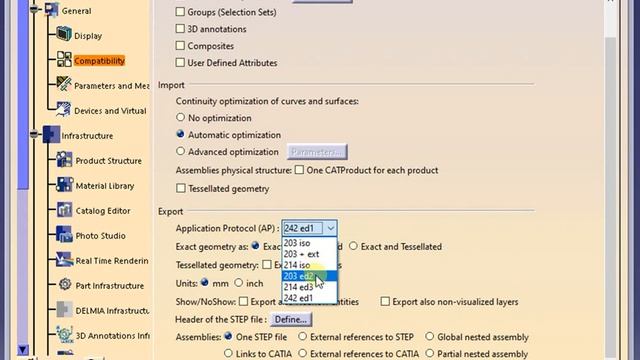Check One CATProduct for each product
This screenshot has width=640, height=360.
click(x=299, y=169)
